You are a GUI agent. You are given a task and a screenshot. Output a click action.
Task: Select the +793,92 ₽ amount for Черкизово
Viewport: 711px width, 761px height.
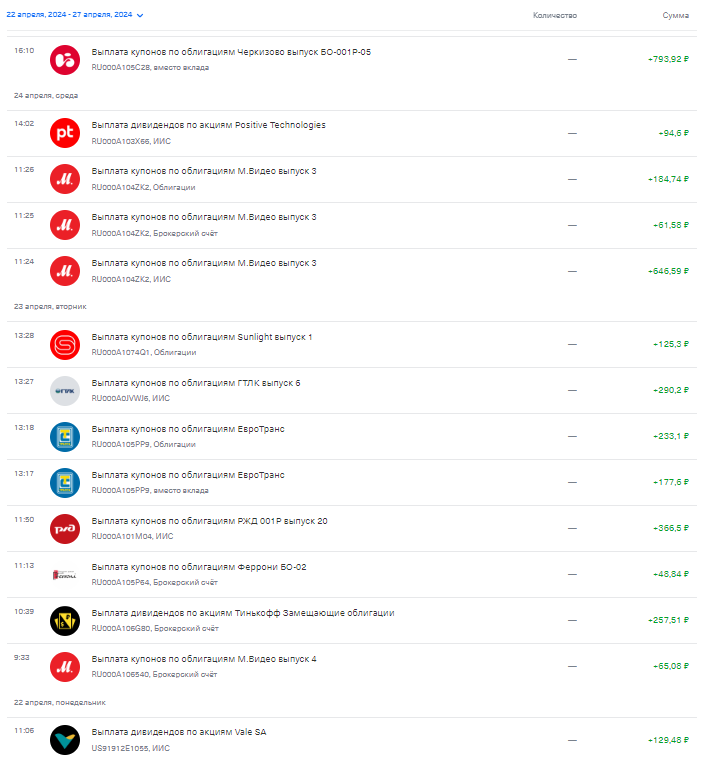pyautogui.click(x=668, y=59)
